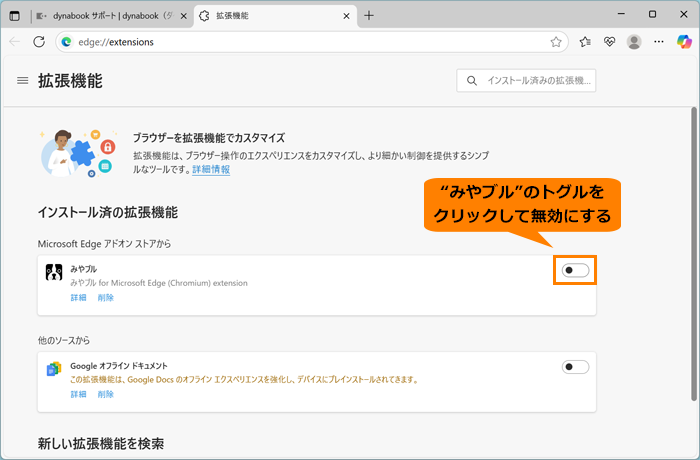Click the Microsoft Edge アドオン ストアから label
The image size is (700, 460).
point(104,244)
